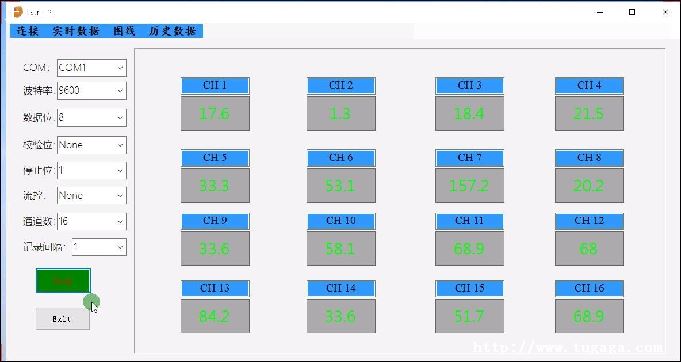
Task: Click the CH 13 reading 84.2
Action: [215, 316]
